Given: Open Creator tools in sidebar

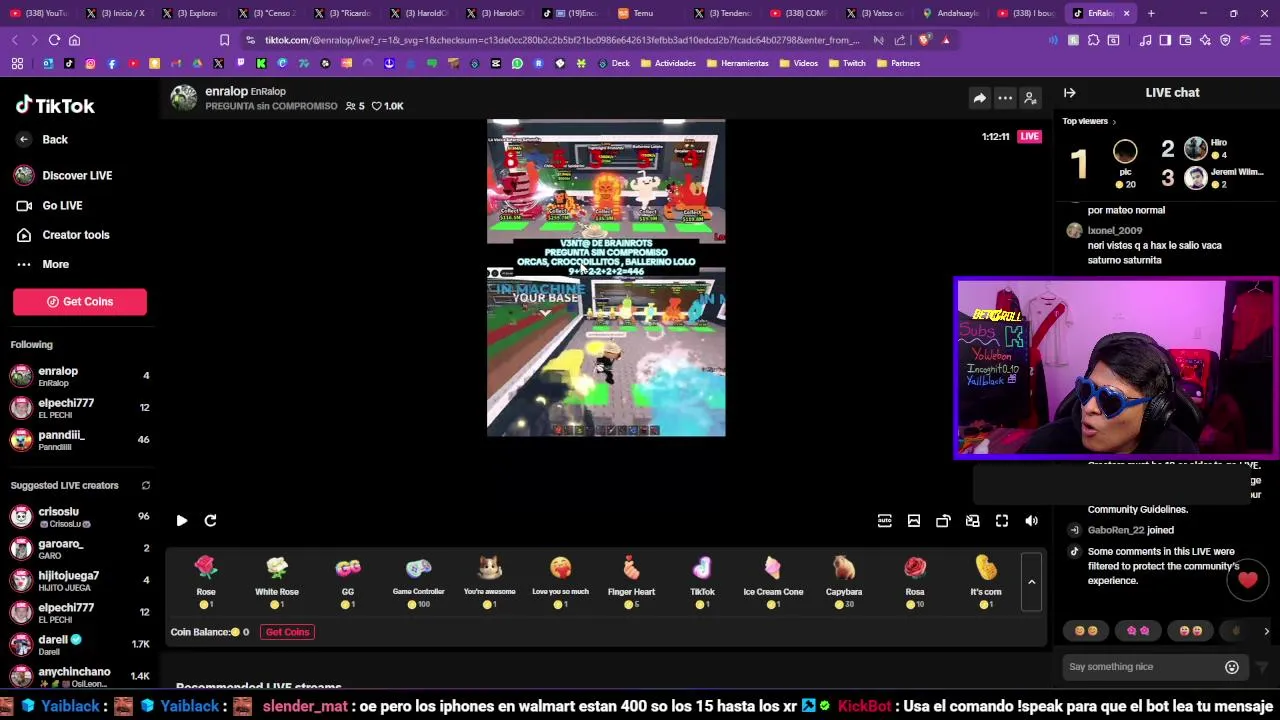Looking at the screenshot, I should (63, 235).
